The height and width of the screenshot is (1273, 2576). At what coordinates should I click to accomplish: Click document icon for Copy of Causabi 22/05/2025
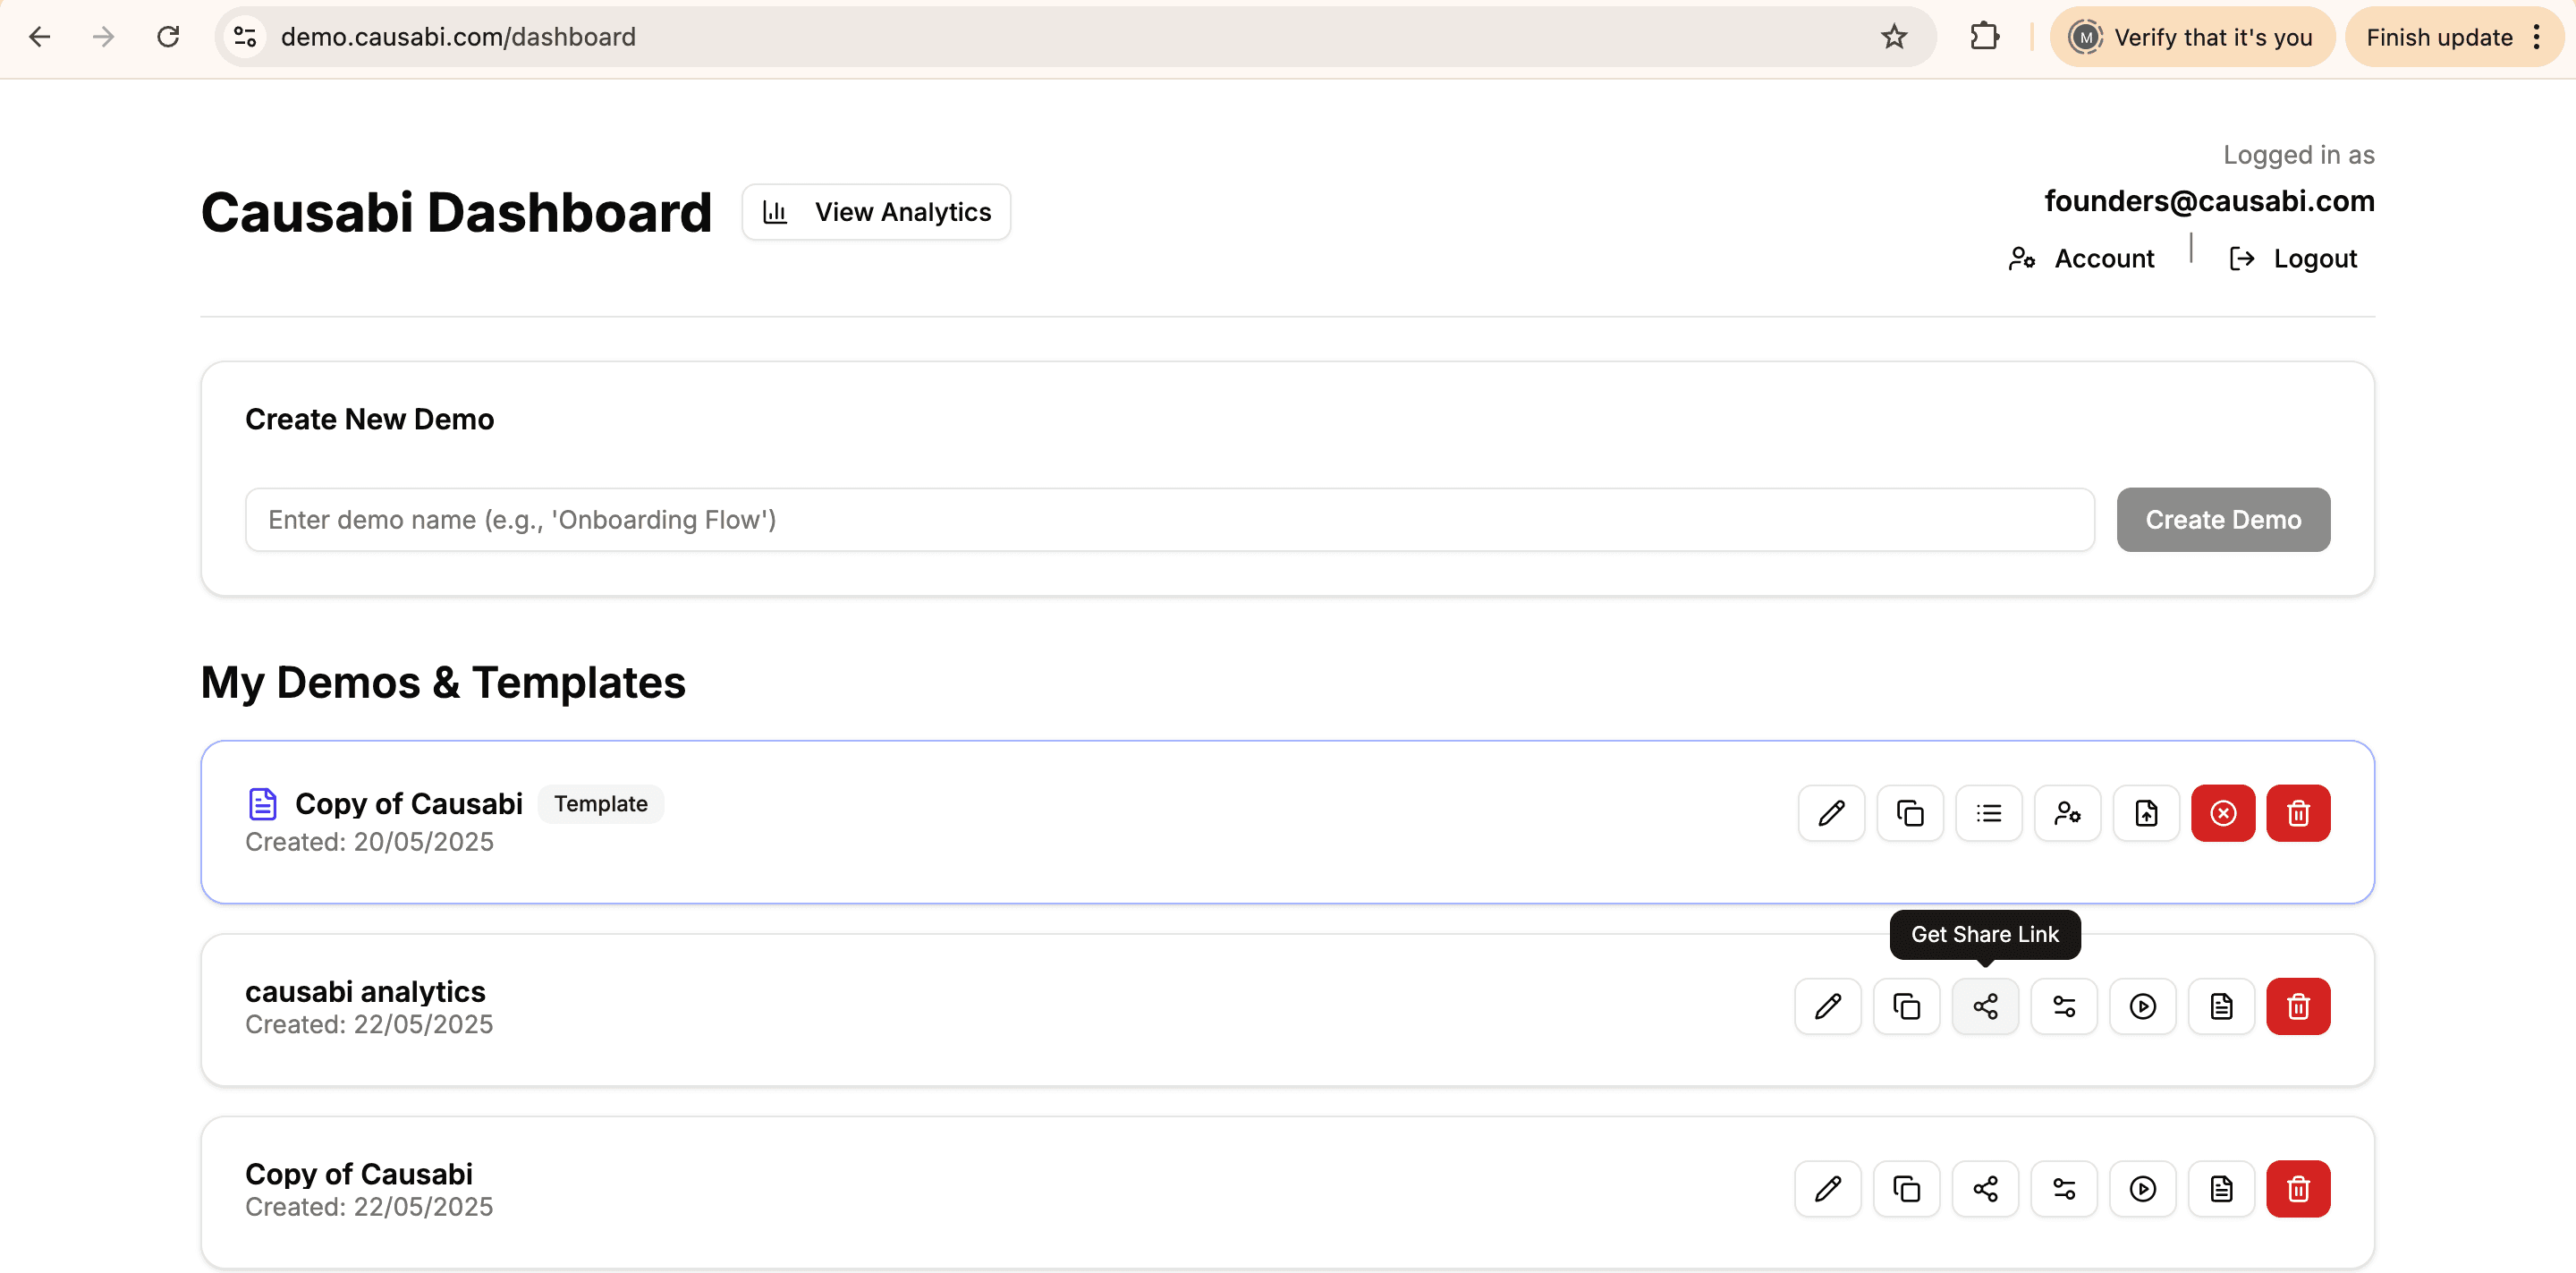pyautogui.click(x=2222, y=1189)
